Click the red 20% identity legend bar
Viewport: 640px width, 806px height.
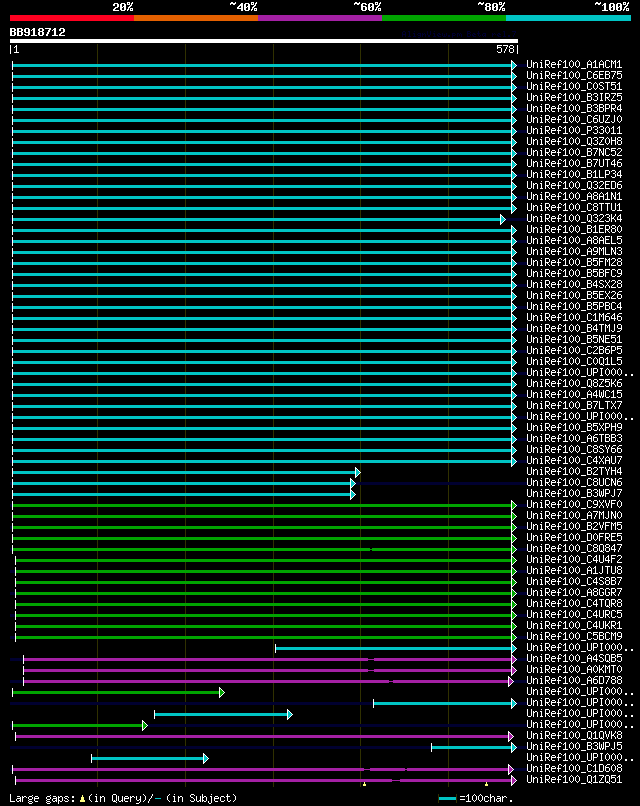72,18
